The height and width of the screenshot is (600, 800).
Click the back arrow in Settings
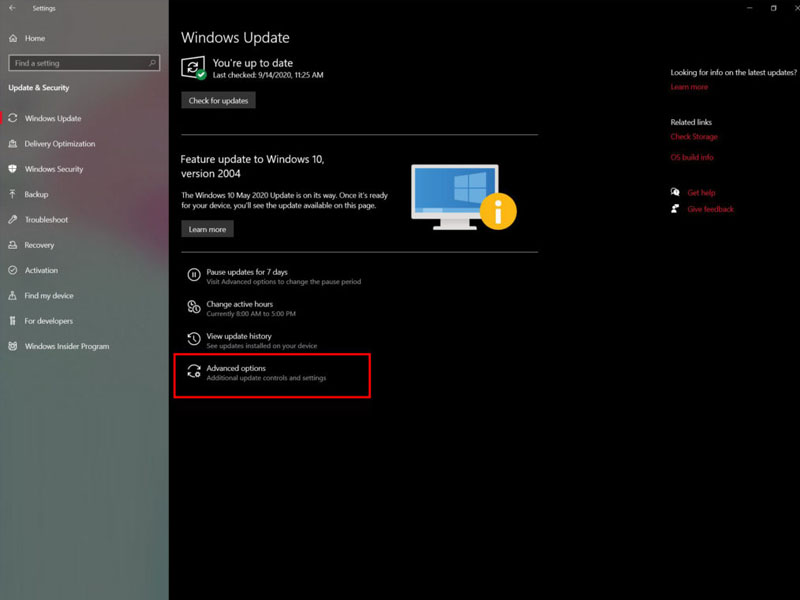pos(12,8)
